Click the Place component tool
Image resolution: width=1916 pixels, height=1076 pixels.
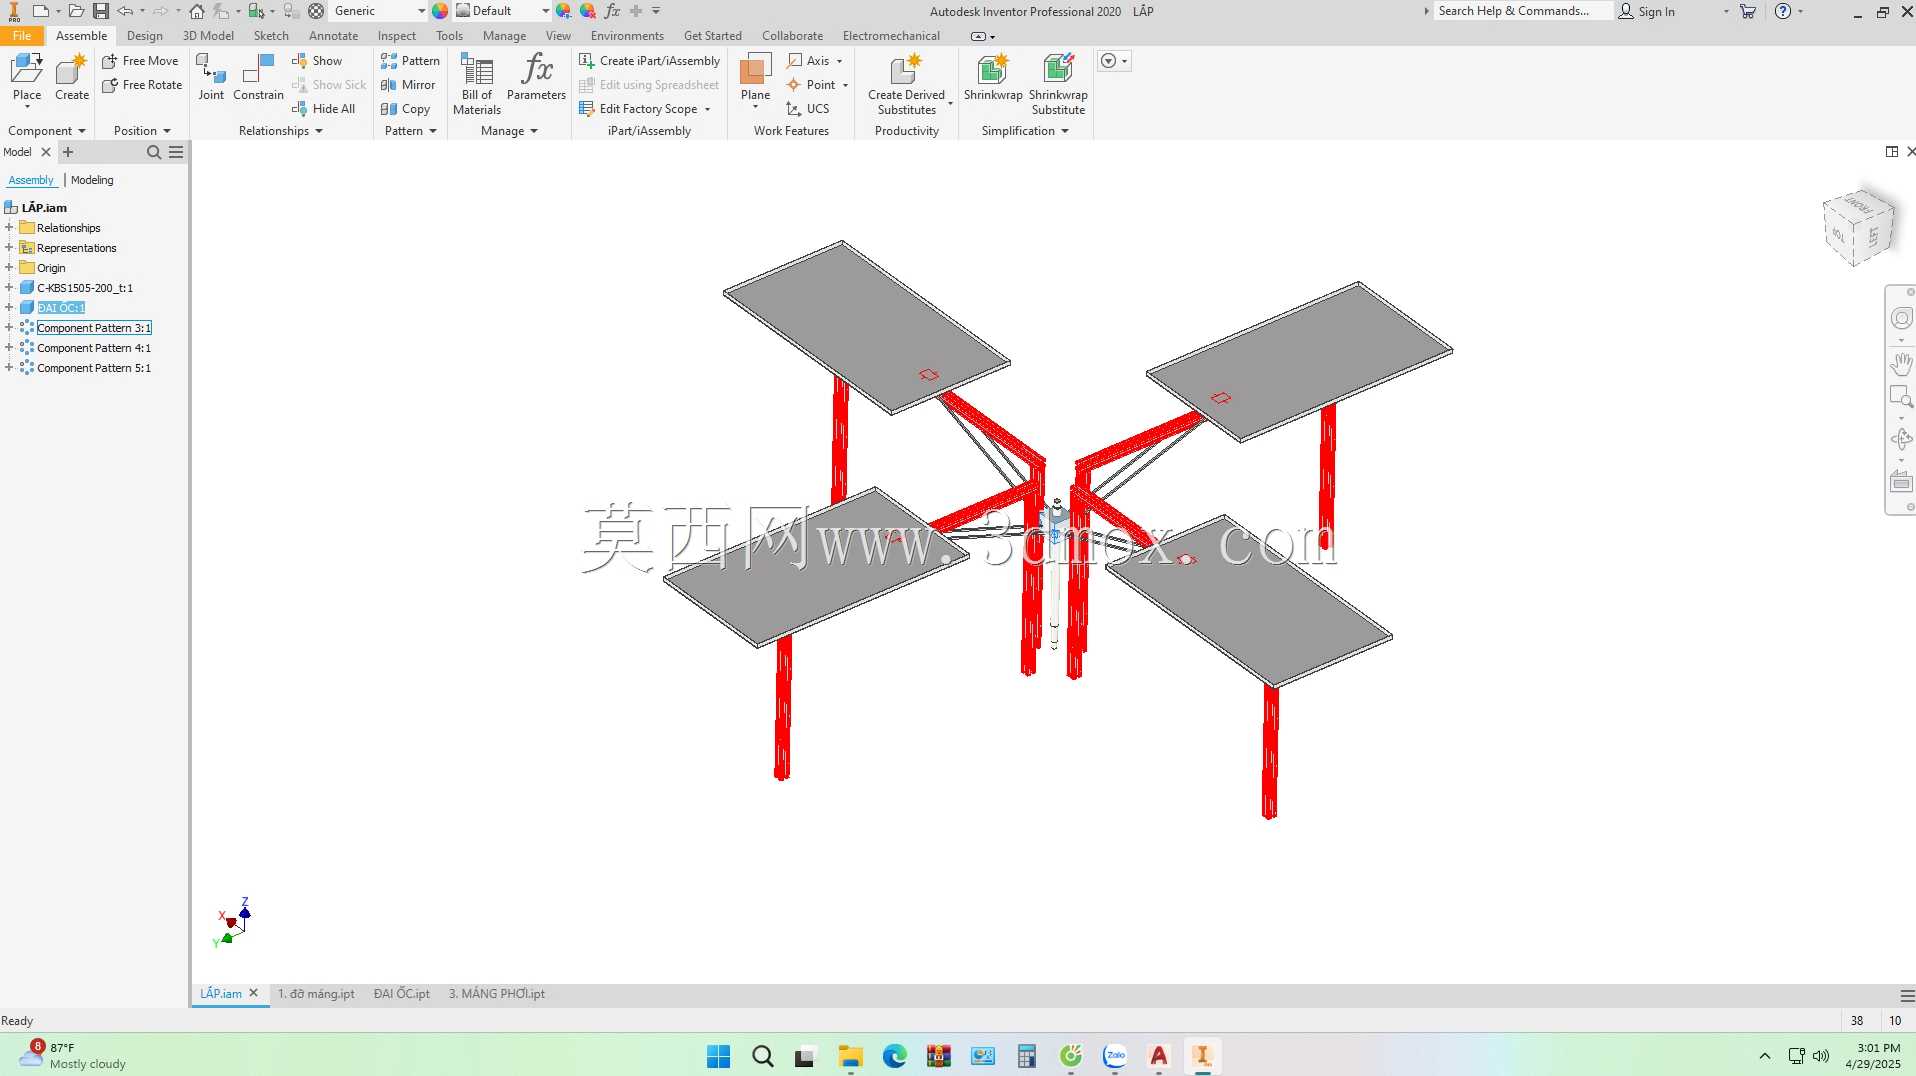pyautogui.click(x=27, y=78)
